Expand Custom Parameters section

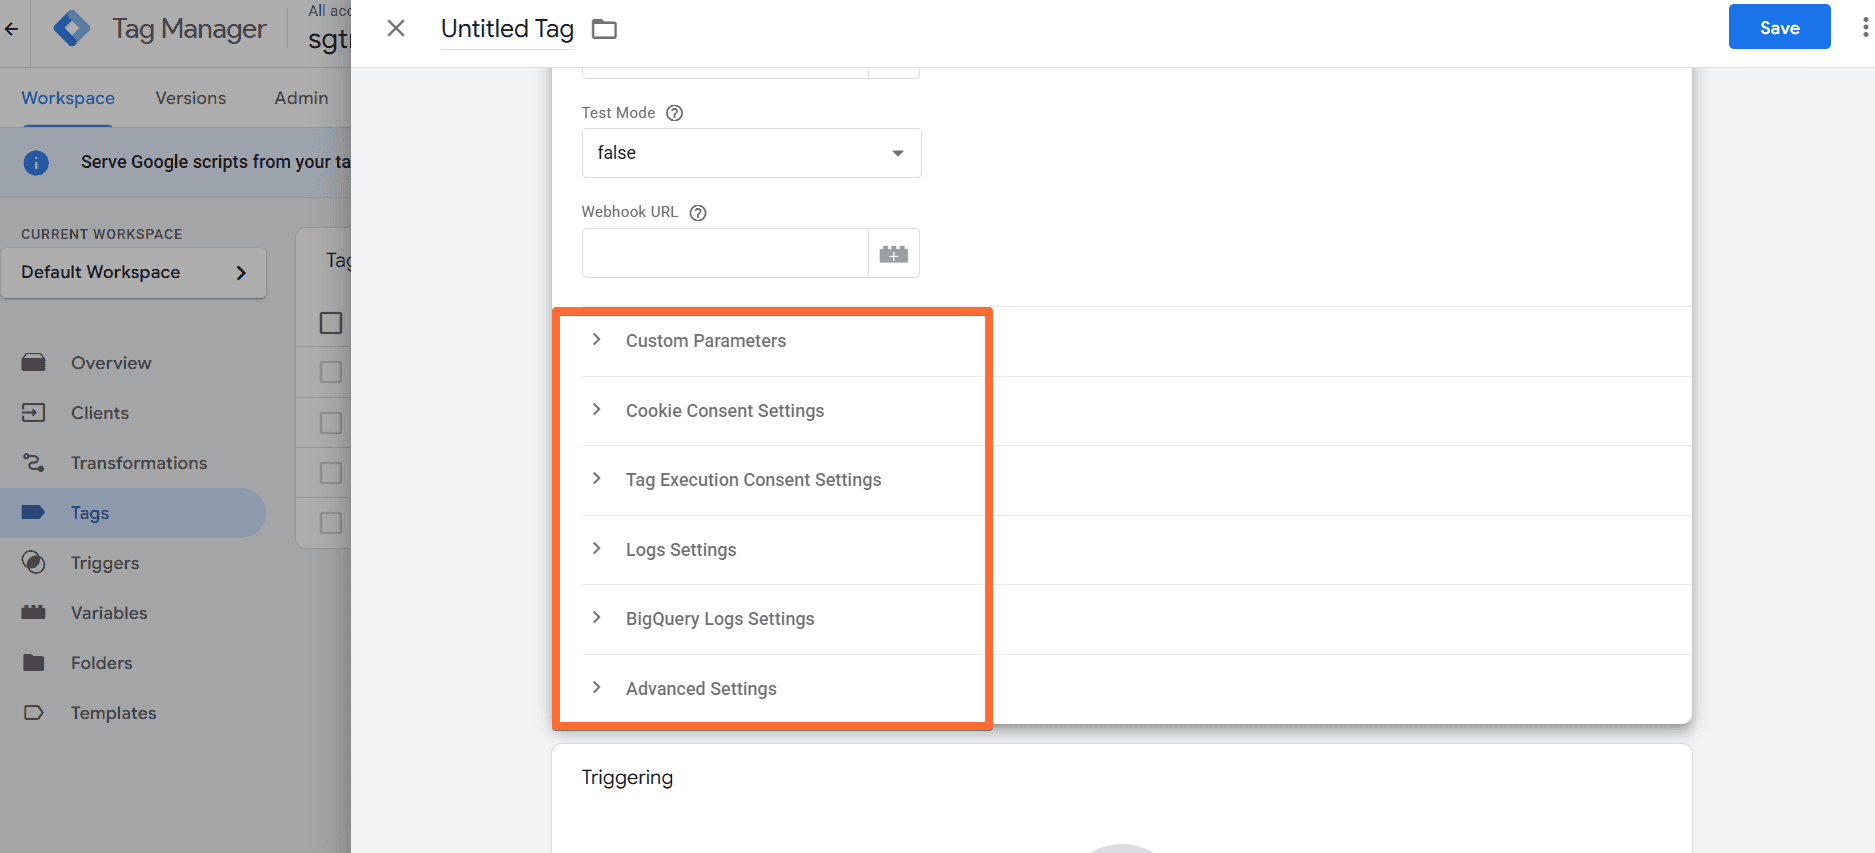click(x=705, y=341)
